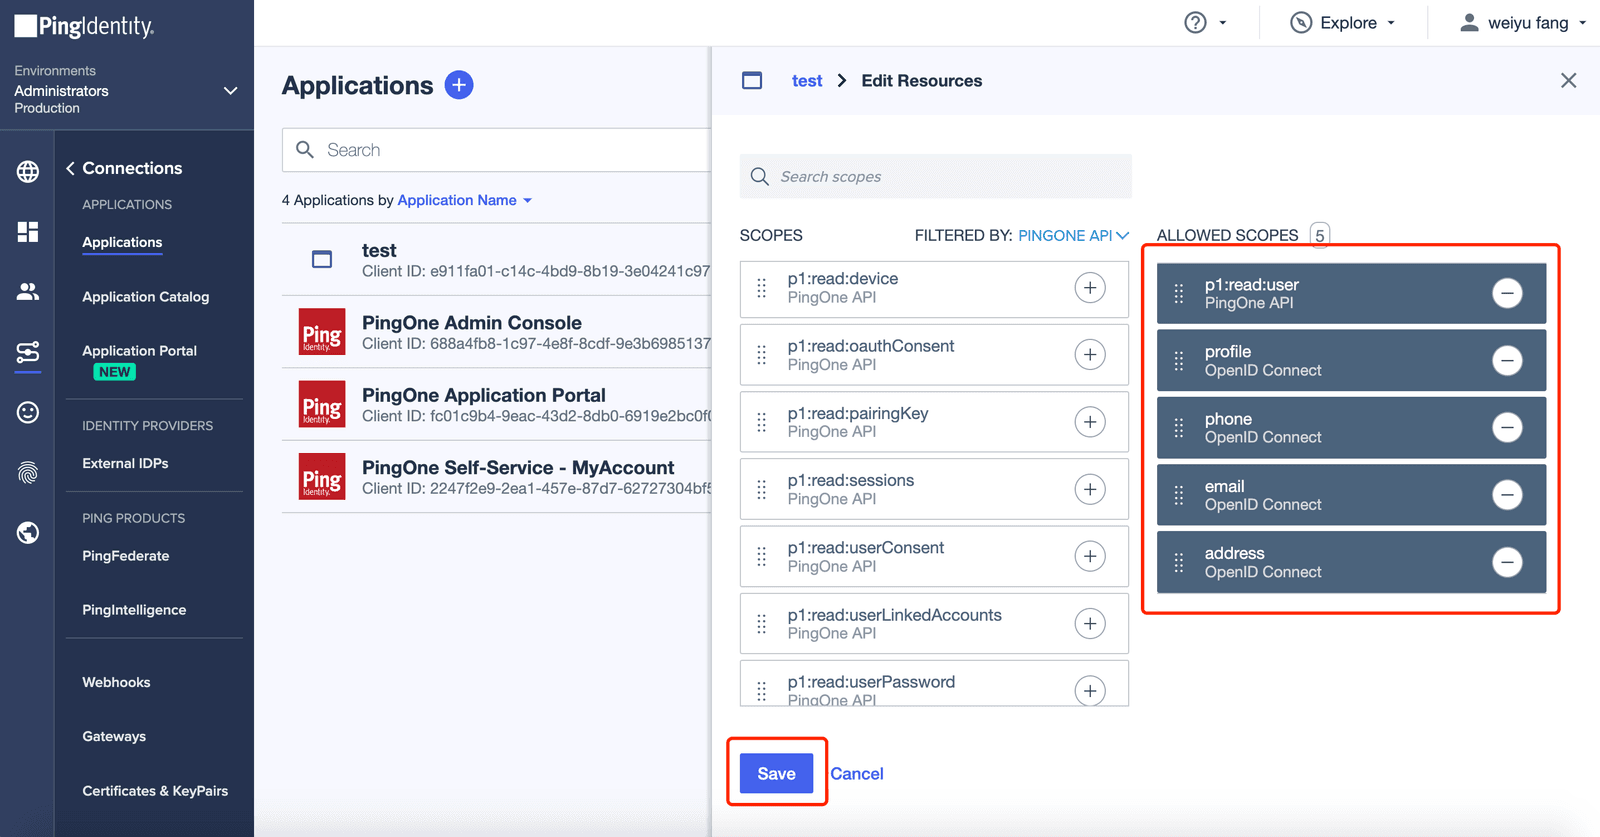The image size is (1600, 837).
Task: Add the p1:read:userConsent scope
Action: tap(1090, 556)
